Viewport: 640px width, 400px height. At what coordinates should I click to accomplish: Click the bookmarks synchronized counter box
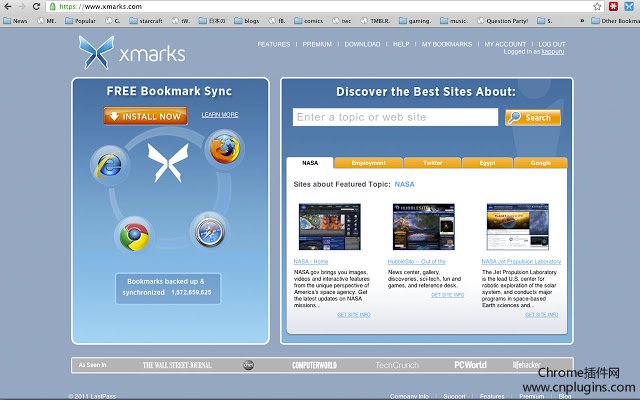pyautogui.click(x=168, y=289)
